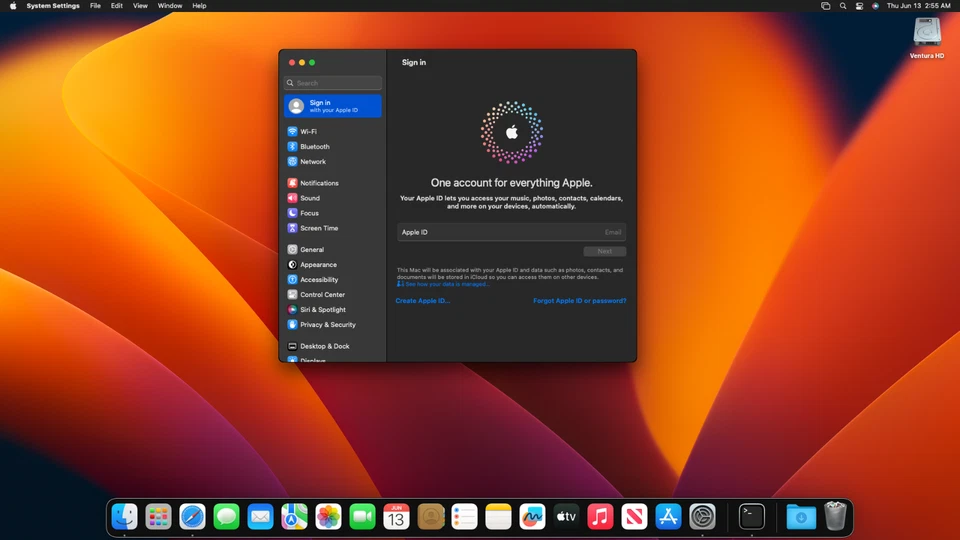Open Trash from the Dock
Screen dimensions: 960x540
point(835,516)
